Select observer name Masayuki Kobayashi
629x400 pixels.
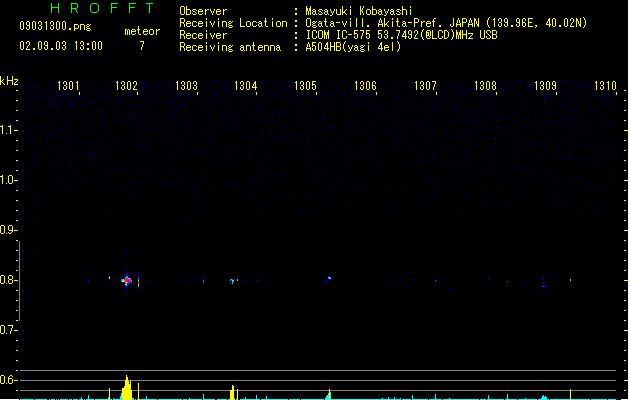pos(359,11)
